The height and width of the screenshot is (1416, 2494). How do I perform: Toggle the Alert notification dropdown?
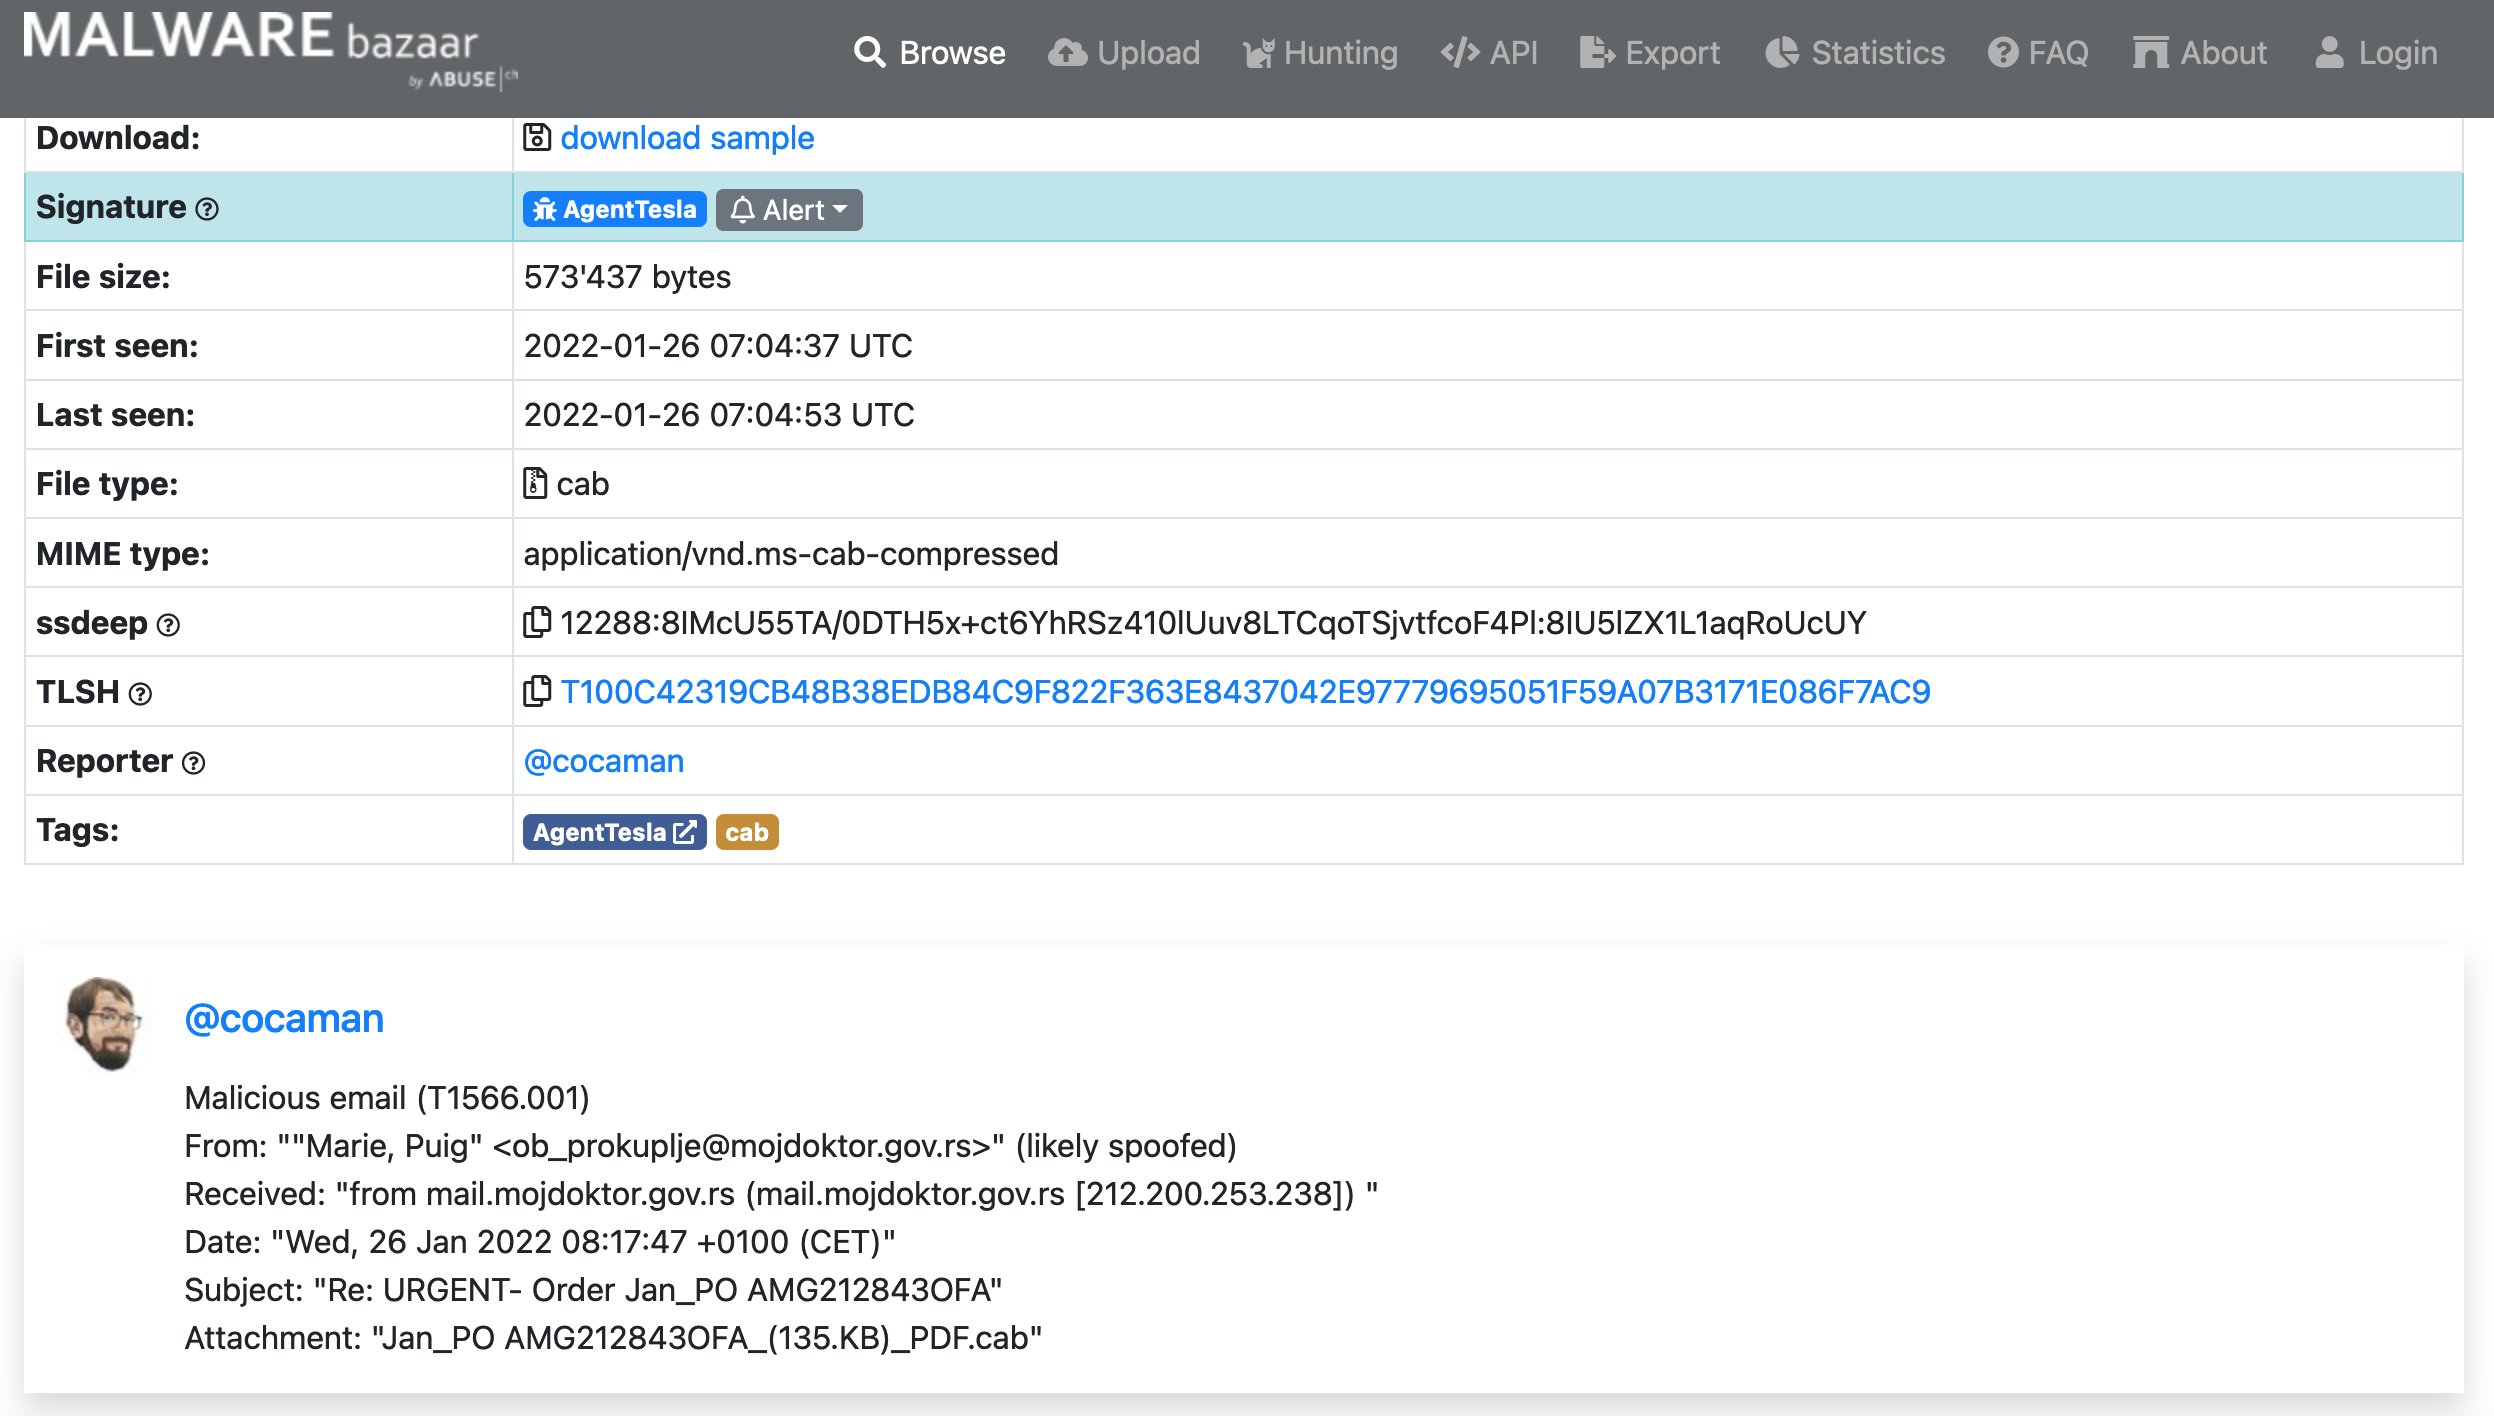(790, 209)
